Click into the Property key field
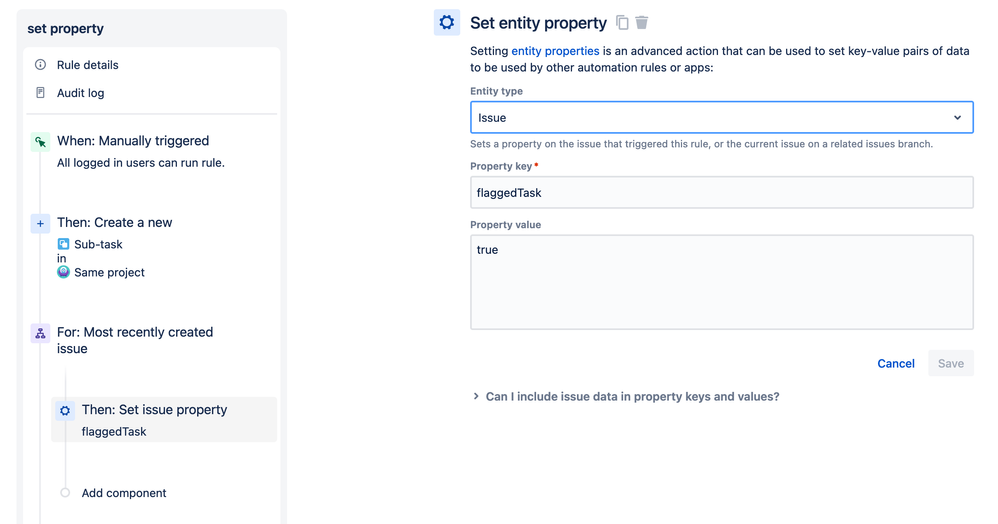 click(721, 192)
